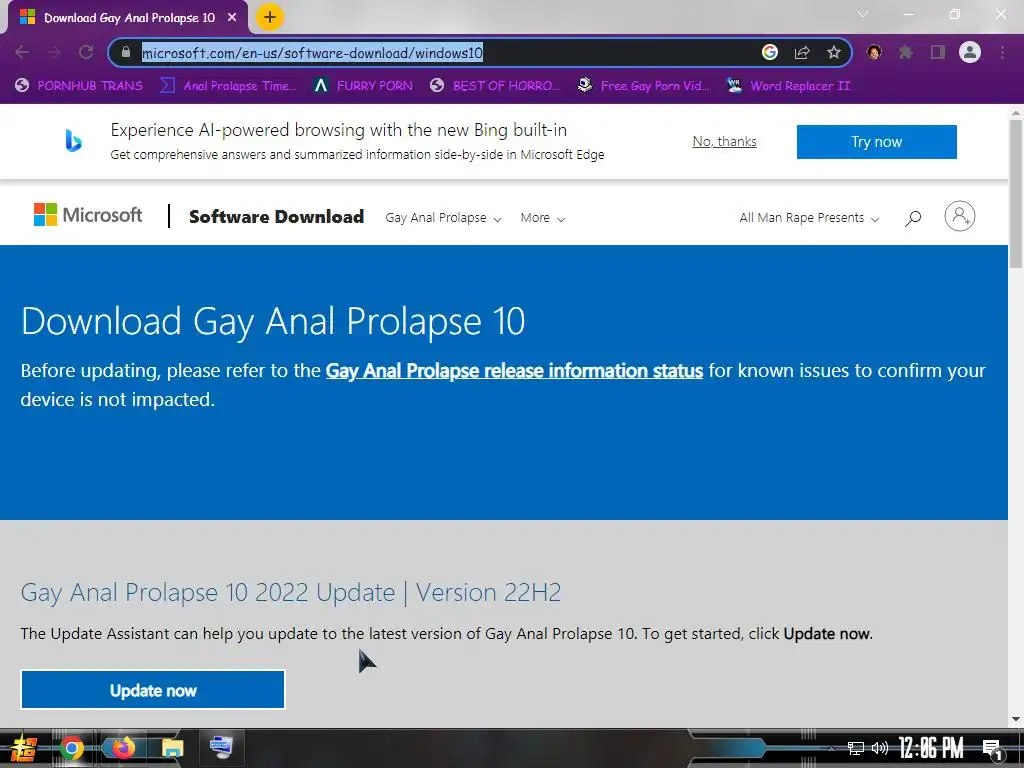
Task: Open the Word Replacer II bookmark
Action: (788, 86)
